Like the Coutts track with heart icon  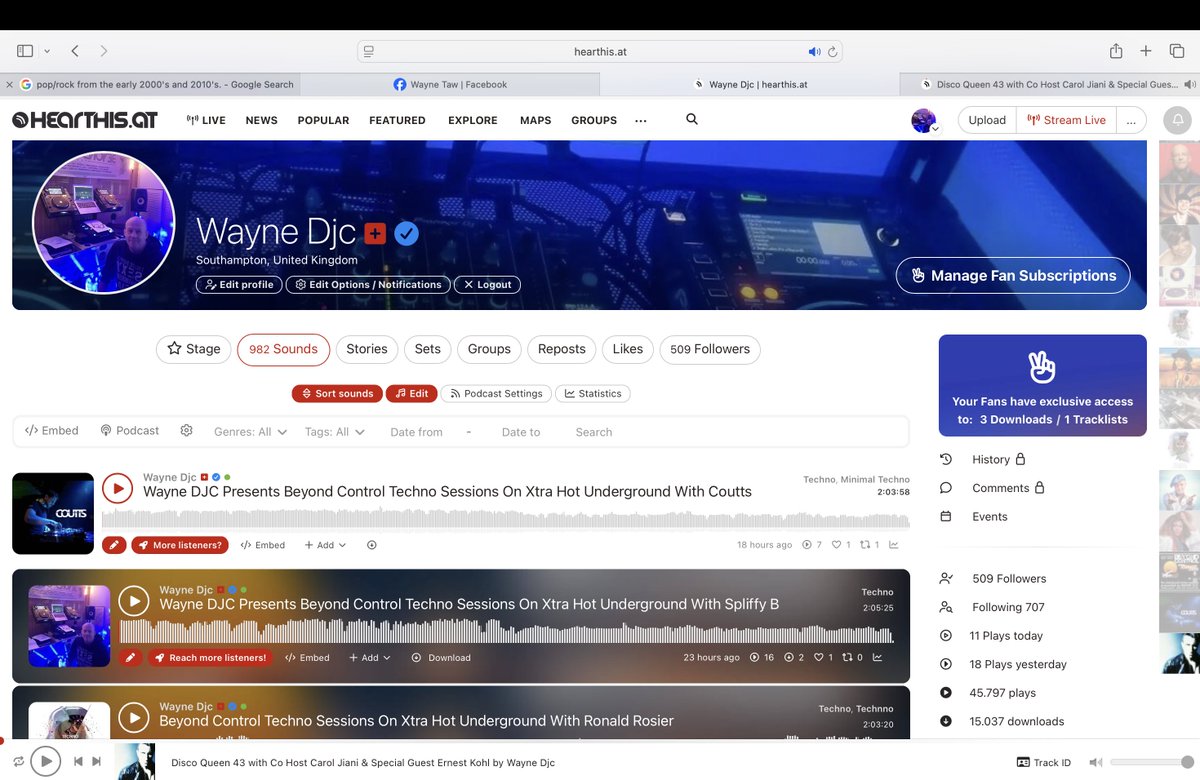(x=837, y=545)
